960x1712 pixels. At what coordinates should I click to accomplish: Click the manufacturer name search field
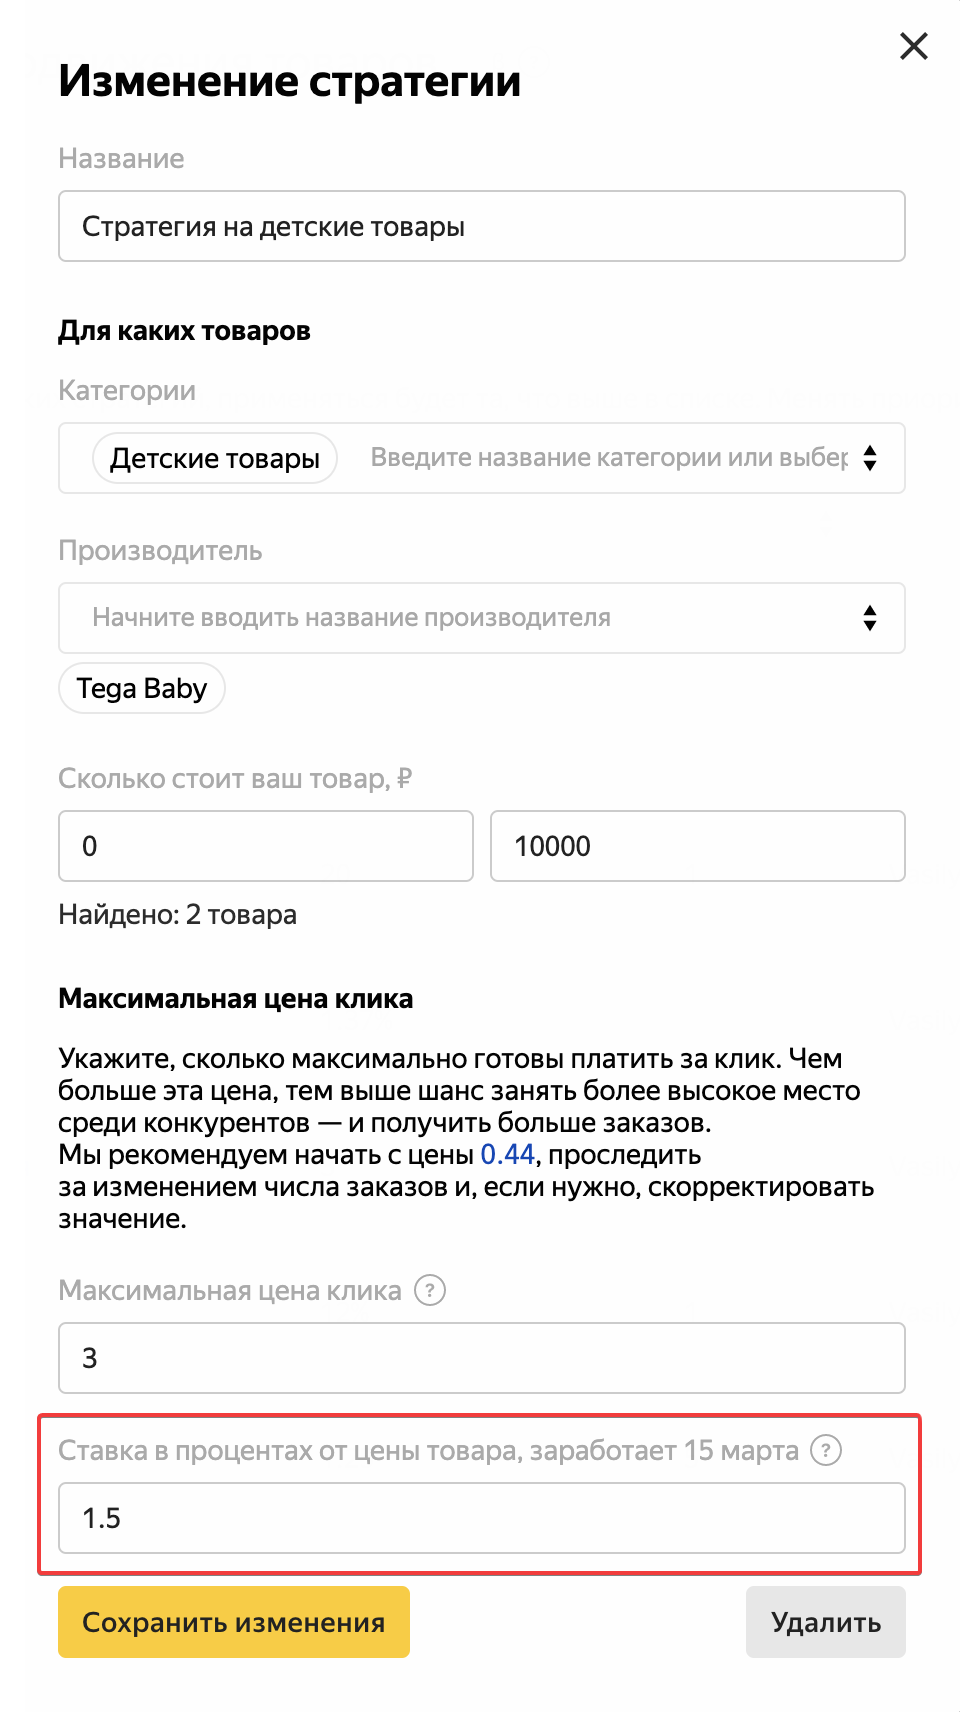click(x=460, y=618)
